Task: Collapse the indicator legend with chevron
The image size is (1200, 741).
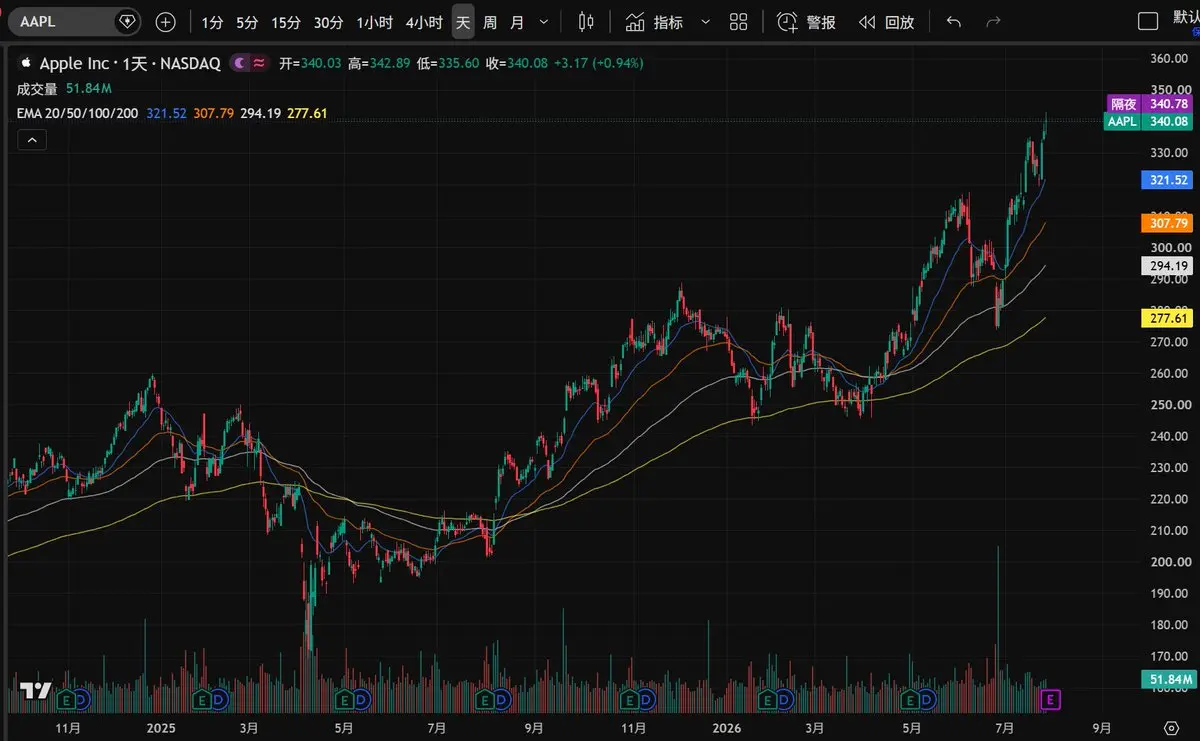Action: pyautogui.click(x=32, y=141)
